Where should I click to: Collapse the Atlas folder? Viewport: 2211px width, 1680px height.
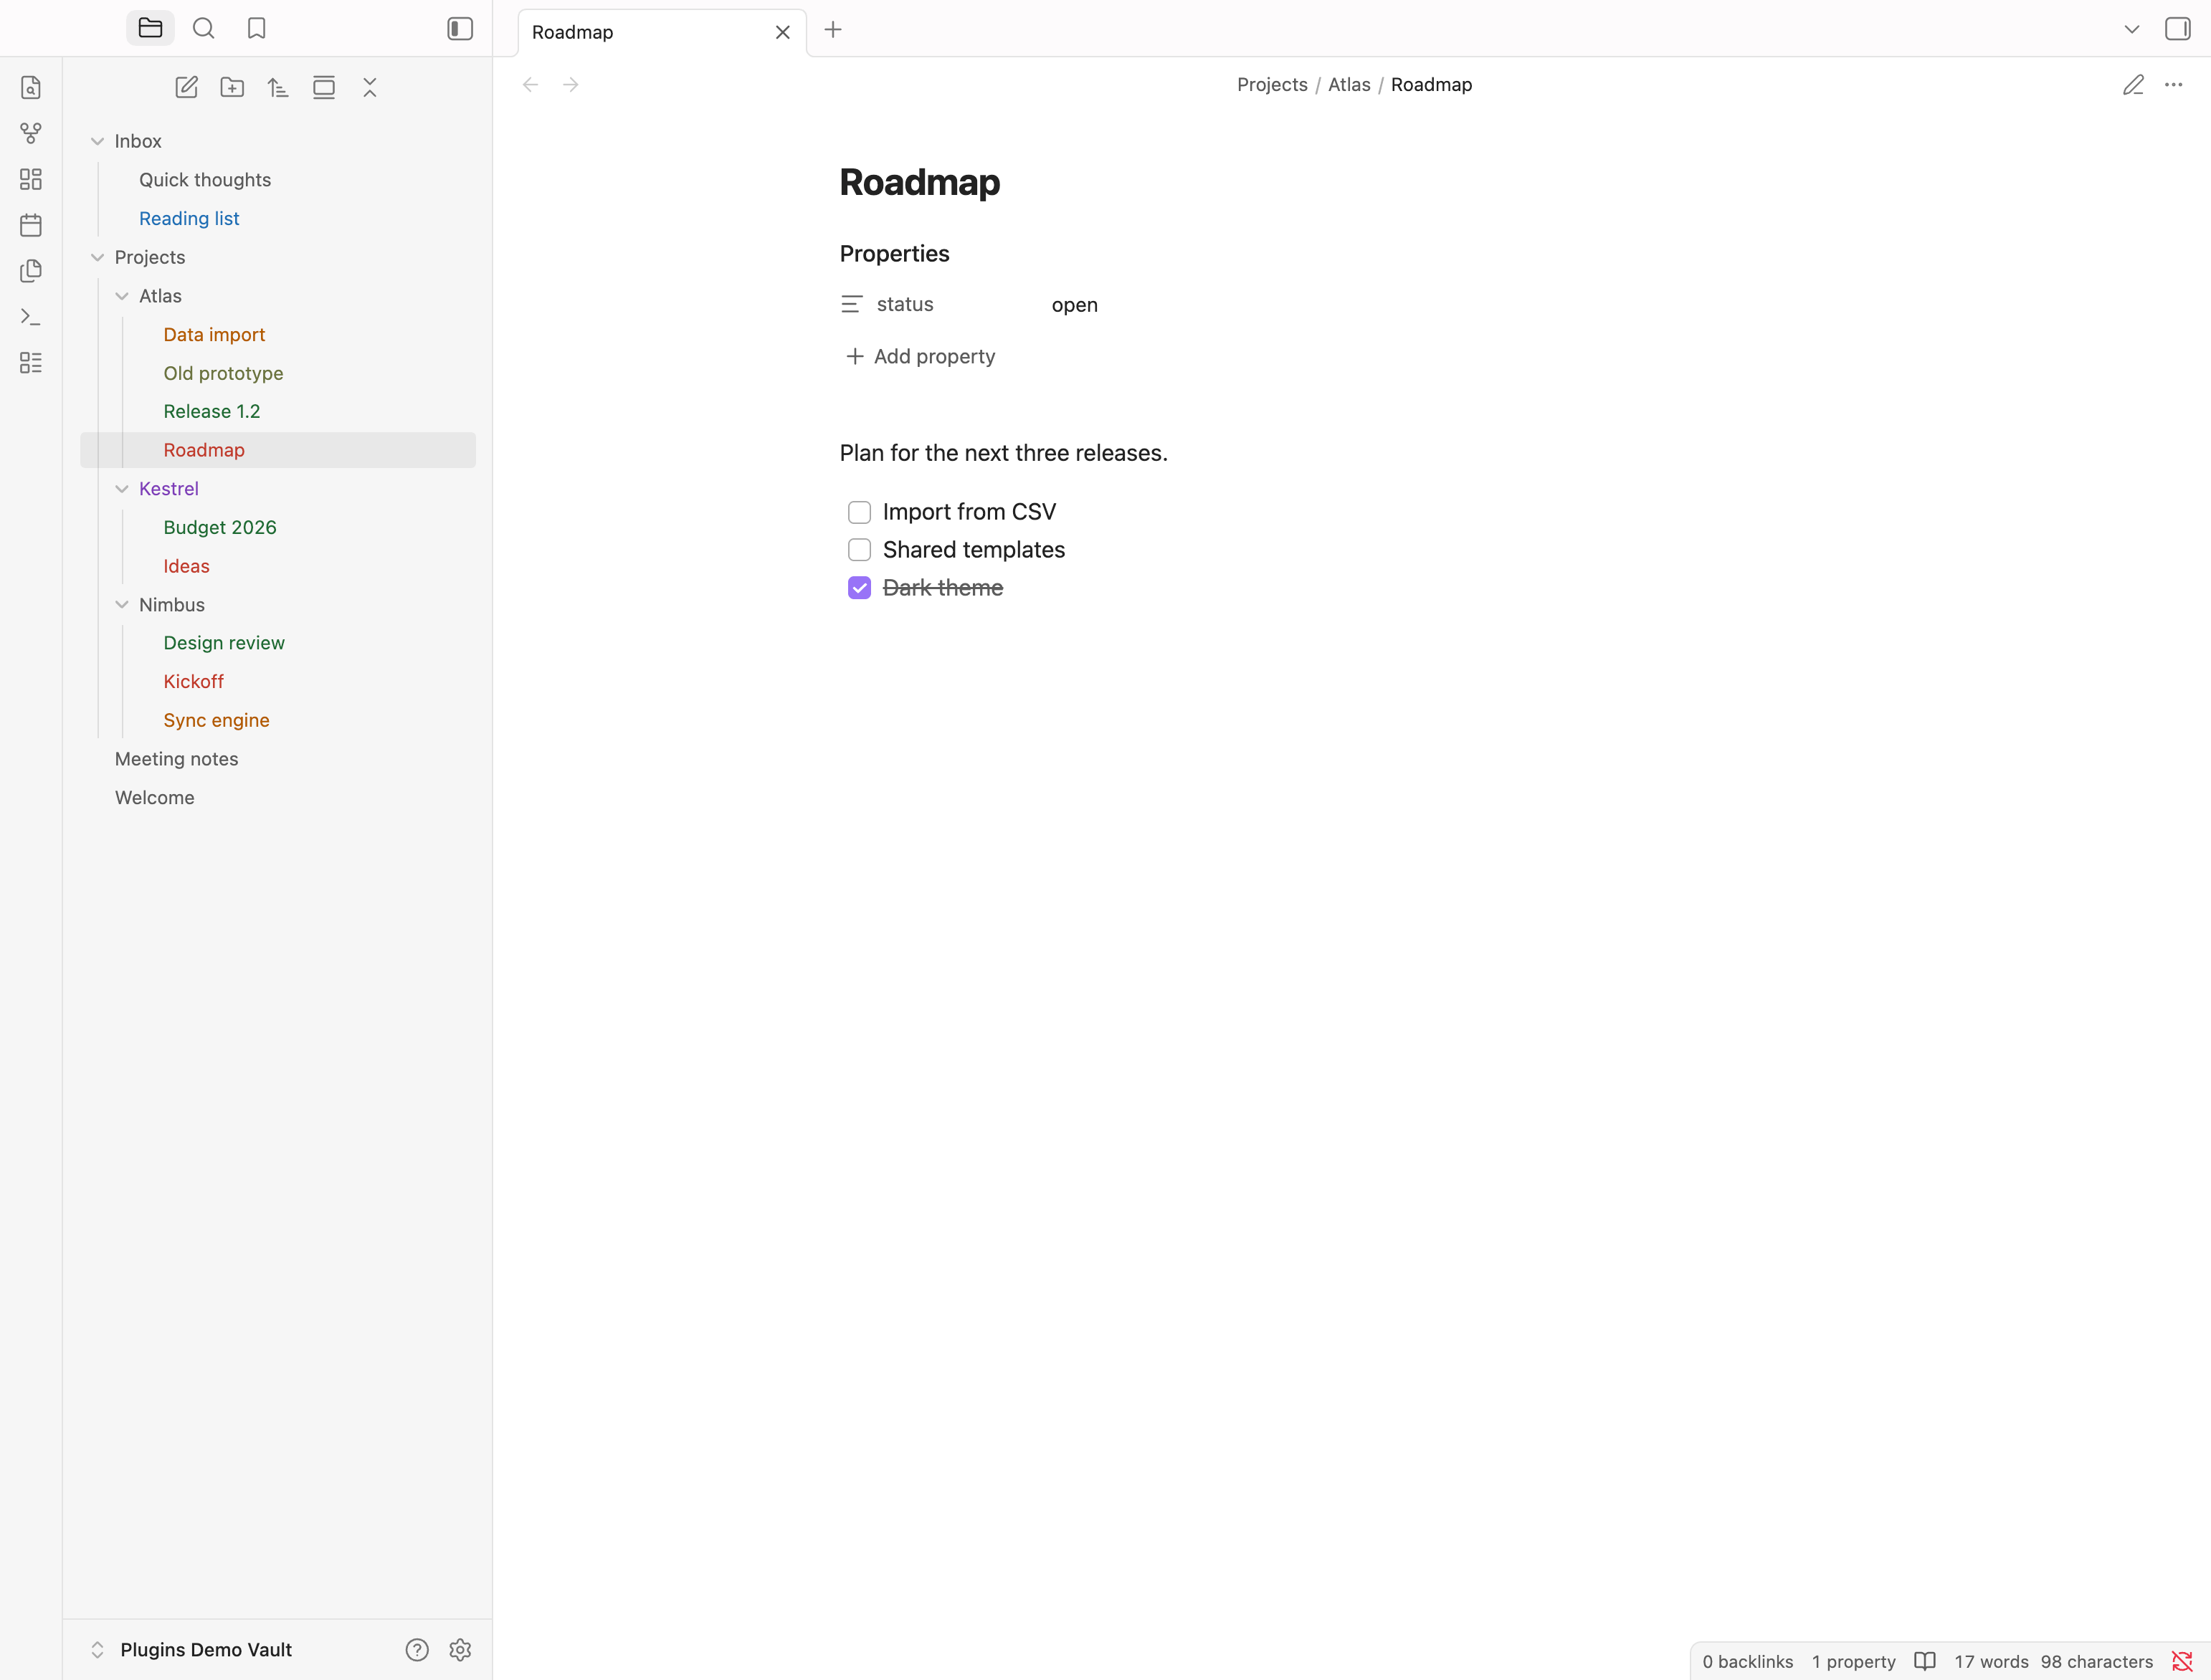coord(122,296)
